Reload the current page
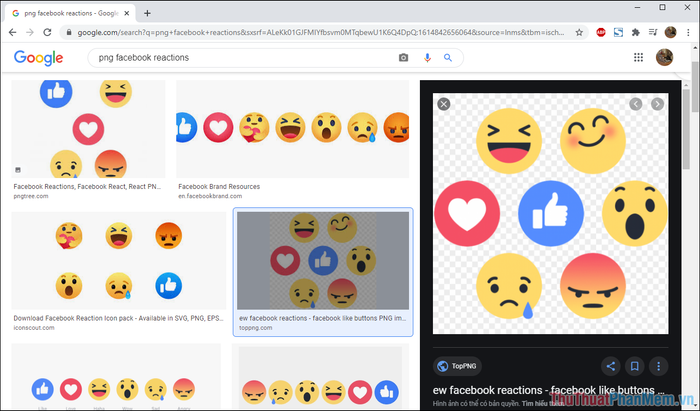 47,32
